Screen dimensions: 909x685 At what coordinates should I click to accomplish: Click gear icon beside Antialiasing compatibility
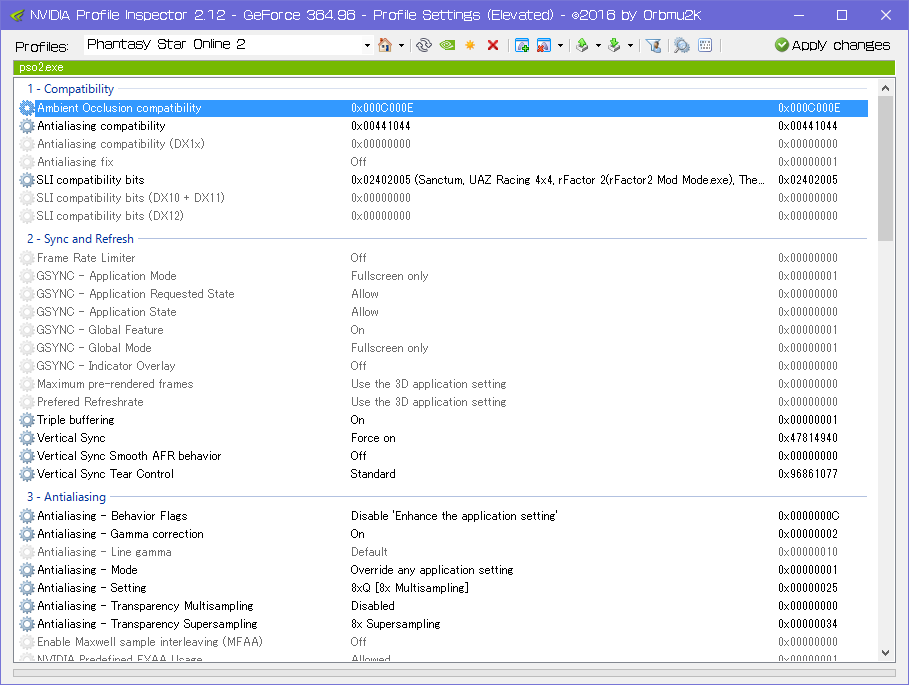tap(27, 126)
